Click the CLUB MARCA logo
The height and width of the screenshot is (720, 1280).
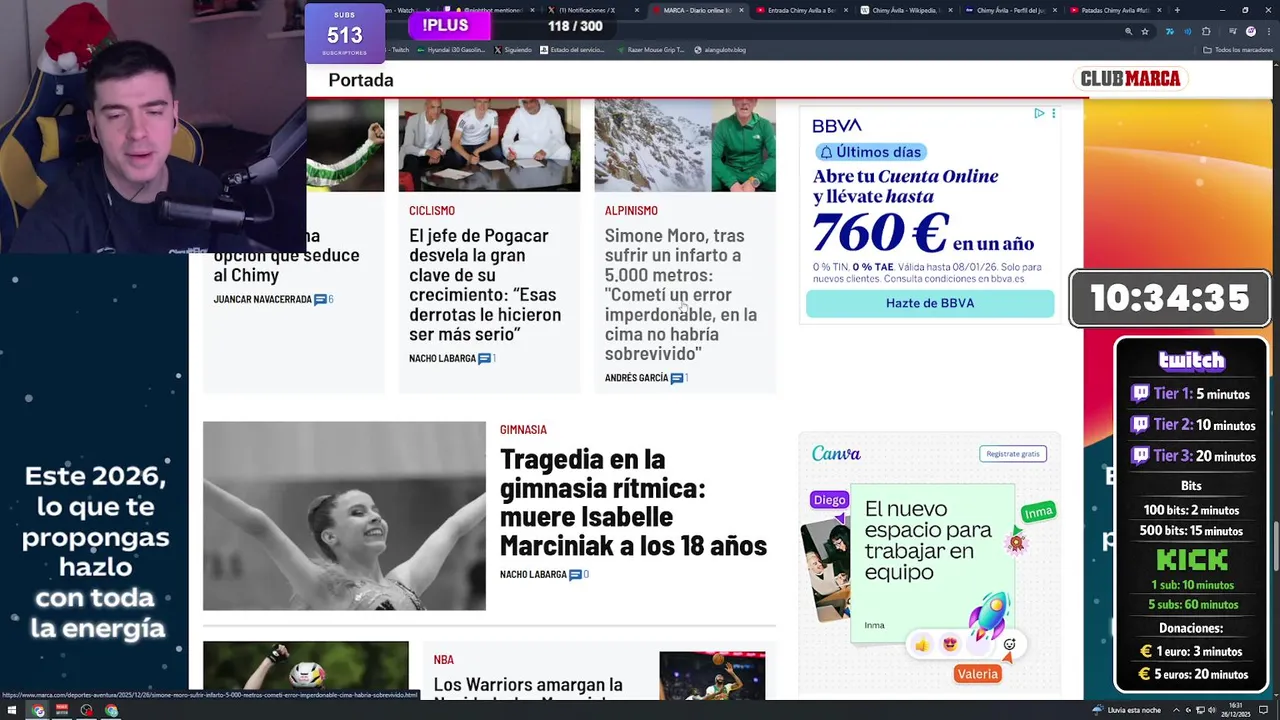tap(1130, 79)
